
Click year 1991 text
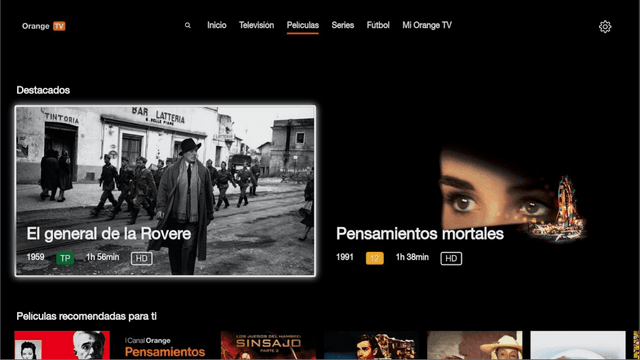(344, 257)
